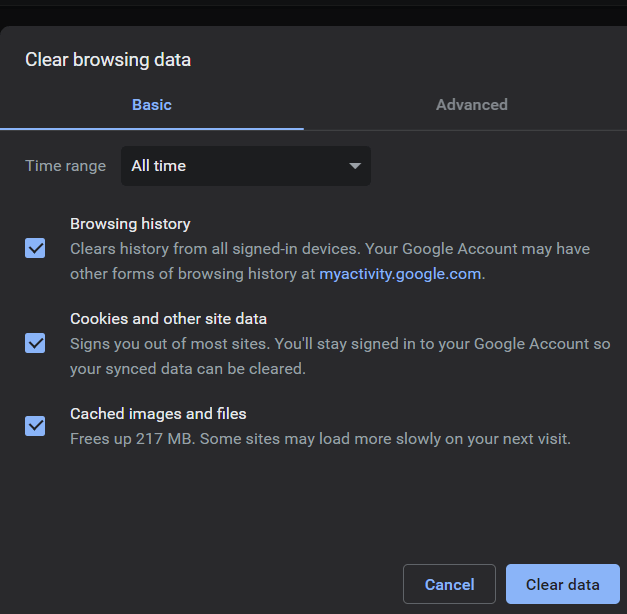Open the Time range dropdown showing All time
This screenshot has height=614, width=627.
tap(246, 166)
